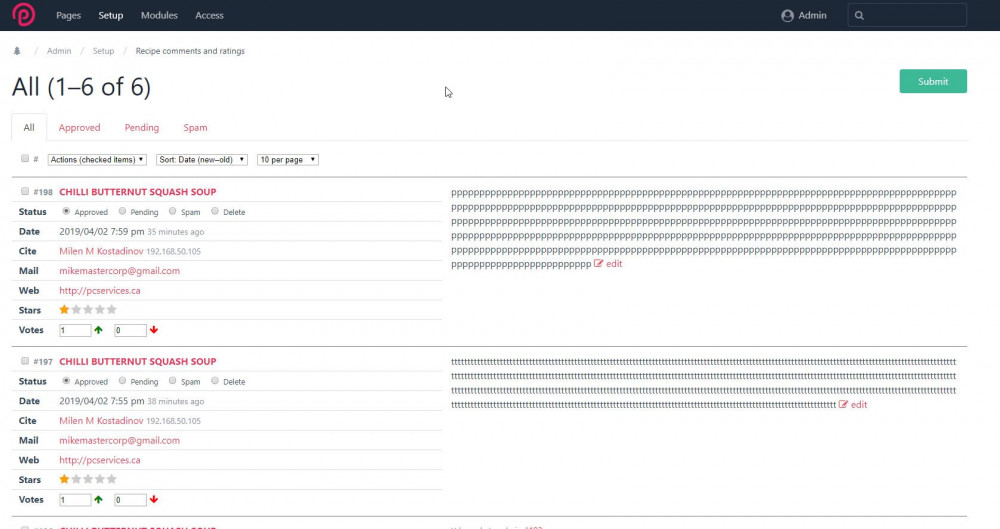Check the checkbox for comment #198
The height and width of the screenshot is (529, 1000).
point(25,191)
